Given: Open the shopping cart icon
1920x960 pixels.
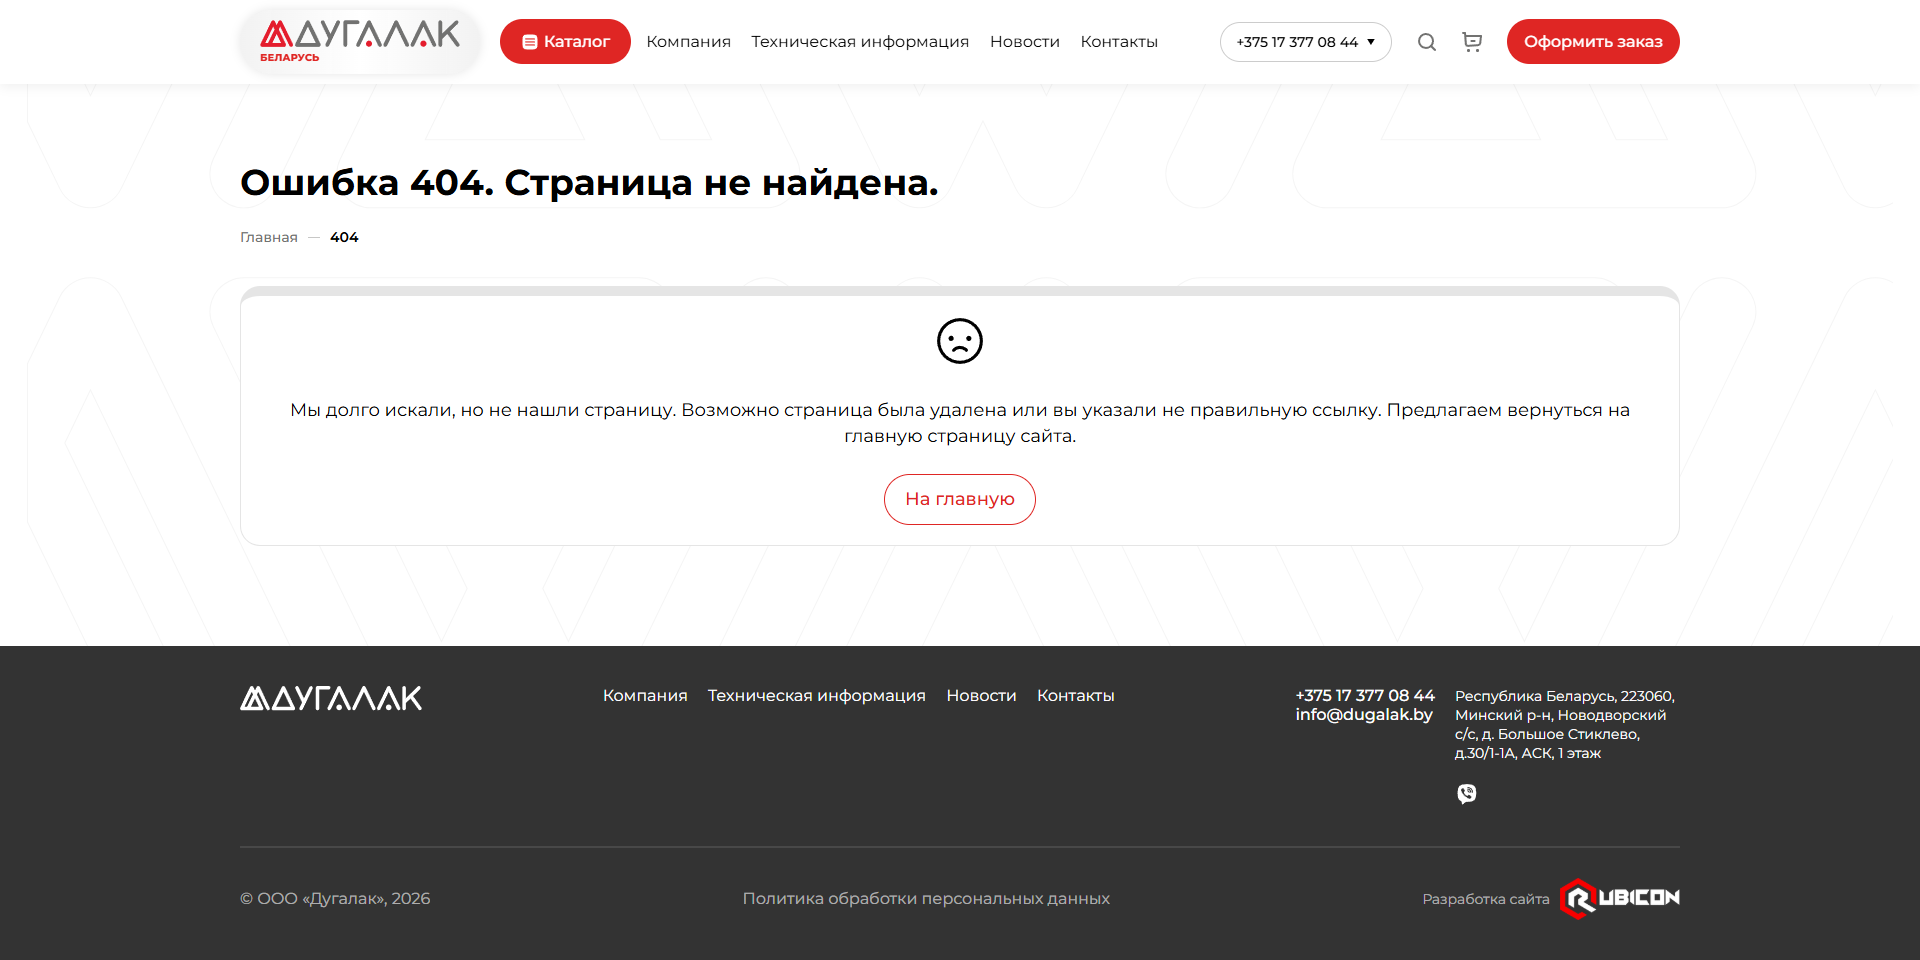Looking at the screenshot, I should tap(1472, 42).
